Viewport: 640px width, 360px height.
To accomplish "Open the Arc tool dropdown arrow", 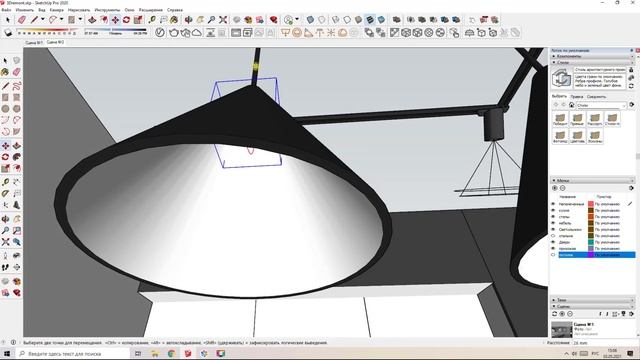I will click(62, 20).
